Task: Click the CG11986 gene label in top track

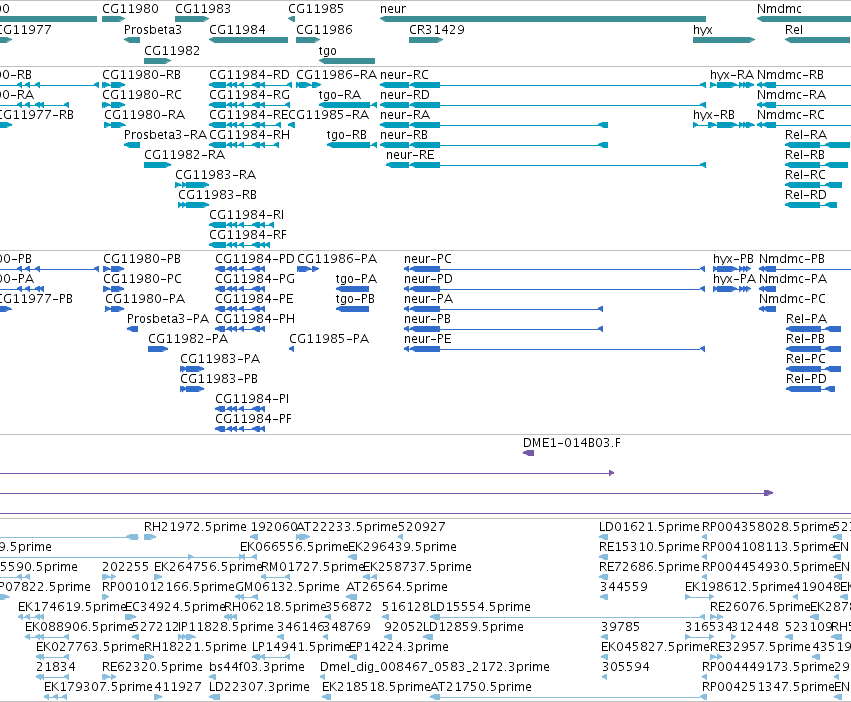Action: pyautogui.click(x=324, y=30)
